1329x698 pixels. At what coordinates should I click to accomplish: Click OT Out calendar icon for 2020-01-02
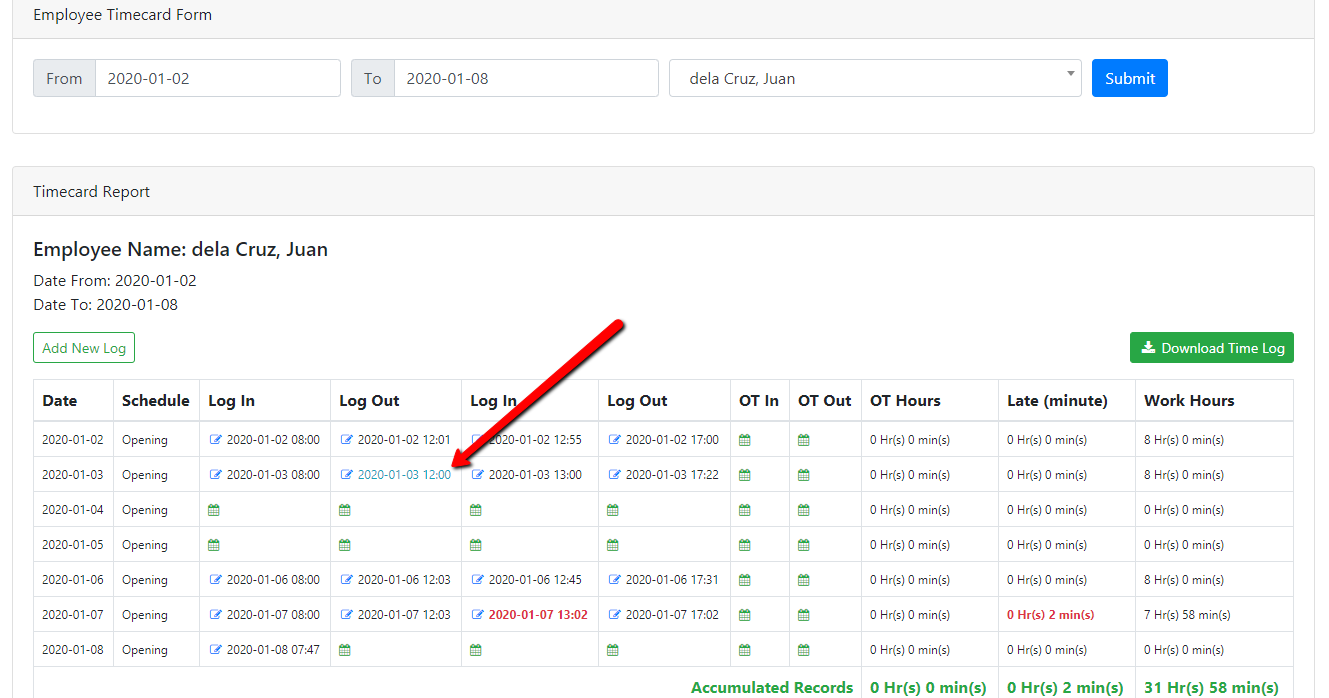point(804,440)
